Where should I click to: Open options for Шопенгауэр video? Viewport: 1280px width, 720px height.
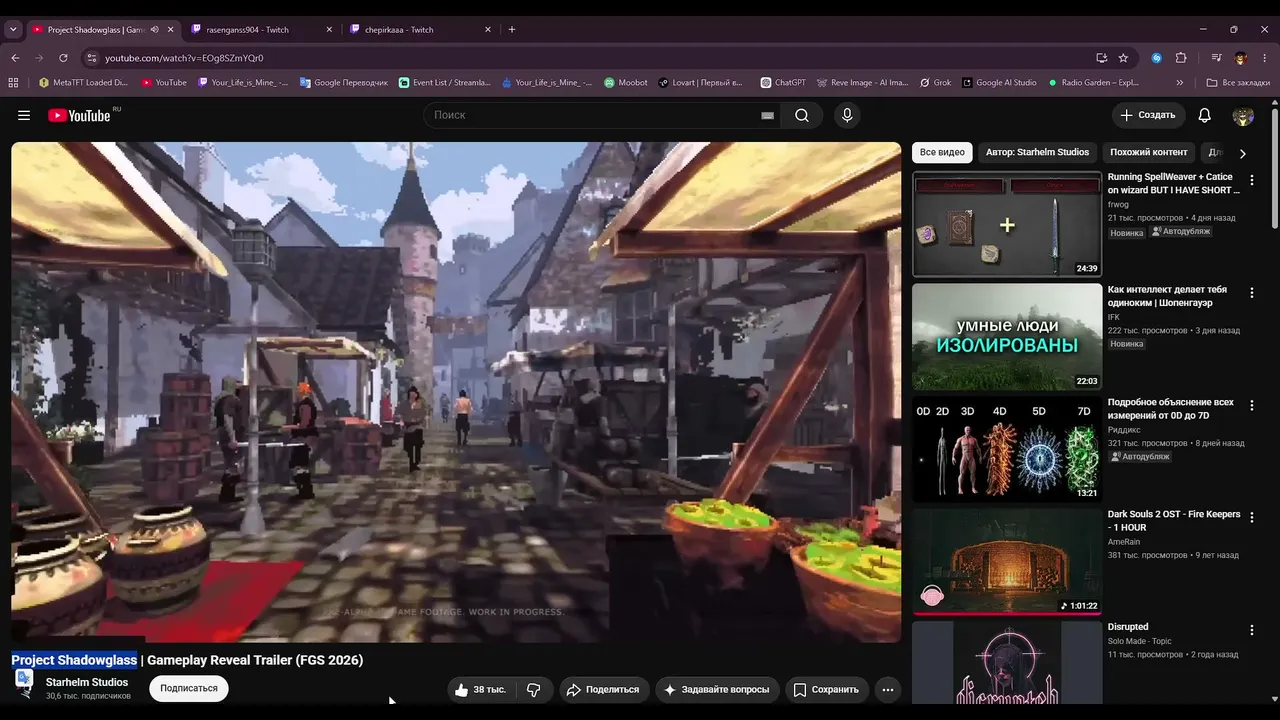click(x=1251, y=293)
